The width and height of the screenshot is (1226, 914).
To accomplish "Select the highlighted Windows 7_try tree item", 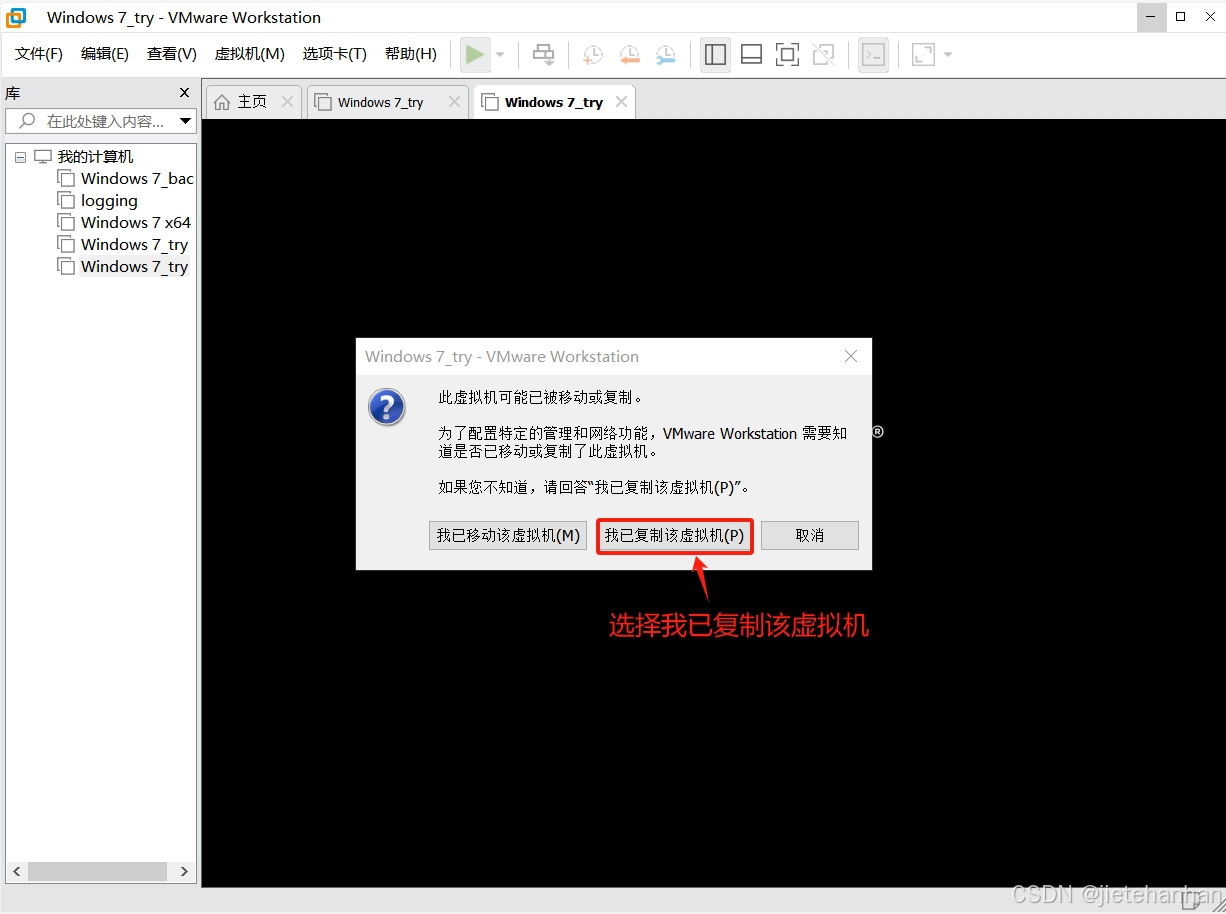I will point(134,267).
